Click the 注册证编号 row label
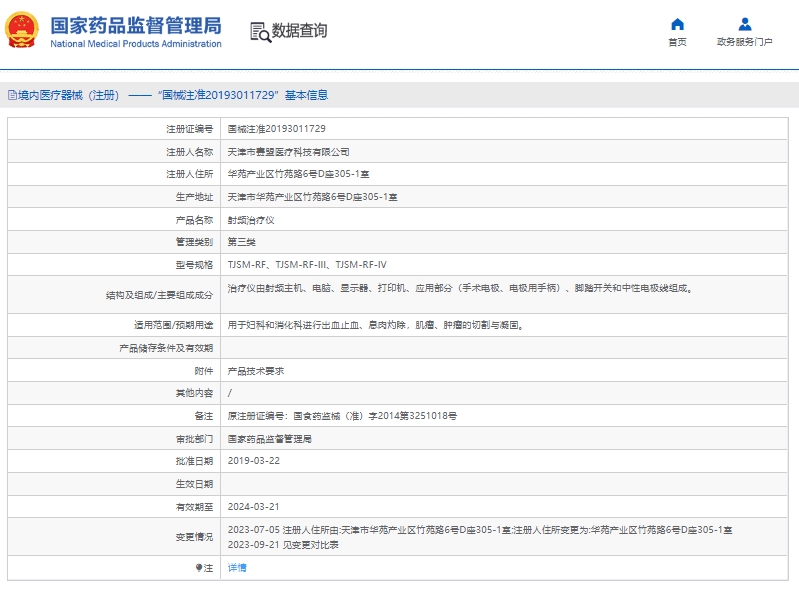The height and width of the screenshot is (589, 799). 190,129
